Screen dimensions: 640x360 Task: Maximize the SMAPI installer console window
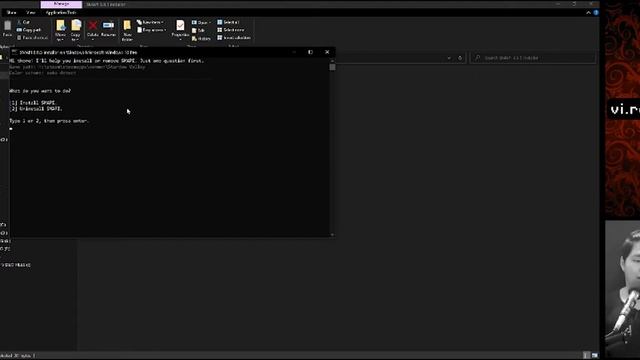(x=310, y=52)
